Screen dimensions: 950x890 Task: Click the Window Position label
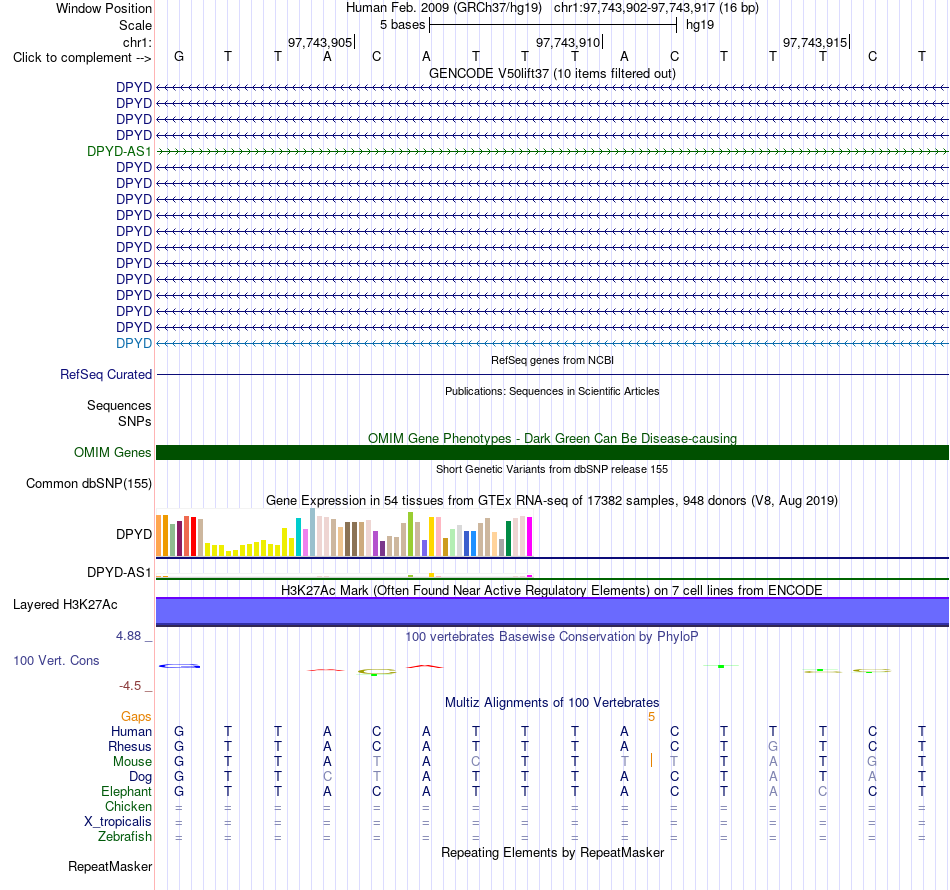104,8
